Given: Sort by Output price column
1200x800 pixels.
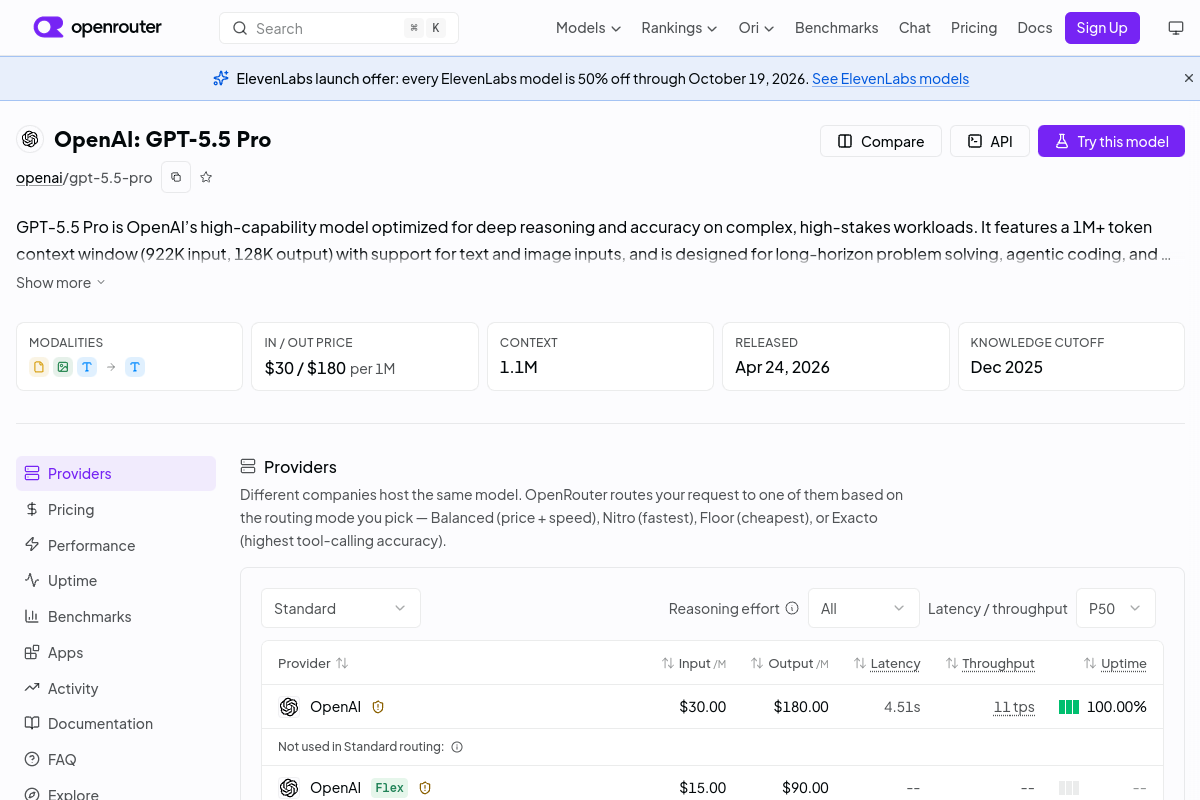Looking at the screenshot, I should point(790,663).
